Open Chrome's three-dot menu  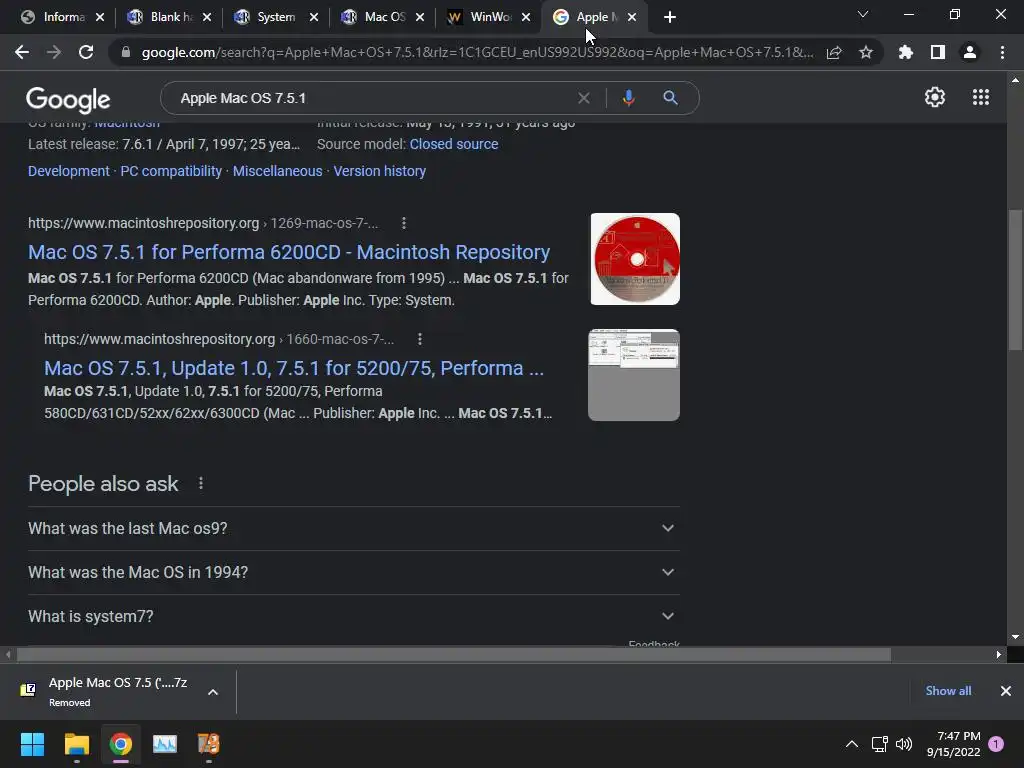1002,52
